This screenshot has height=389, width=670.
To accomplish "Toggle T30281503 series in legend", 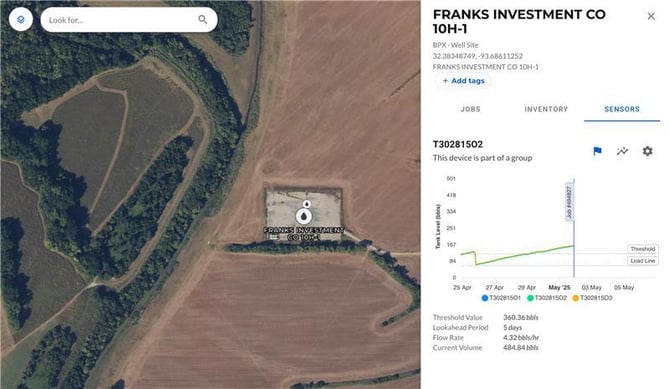I will coord(592,298).
